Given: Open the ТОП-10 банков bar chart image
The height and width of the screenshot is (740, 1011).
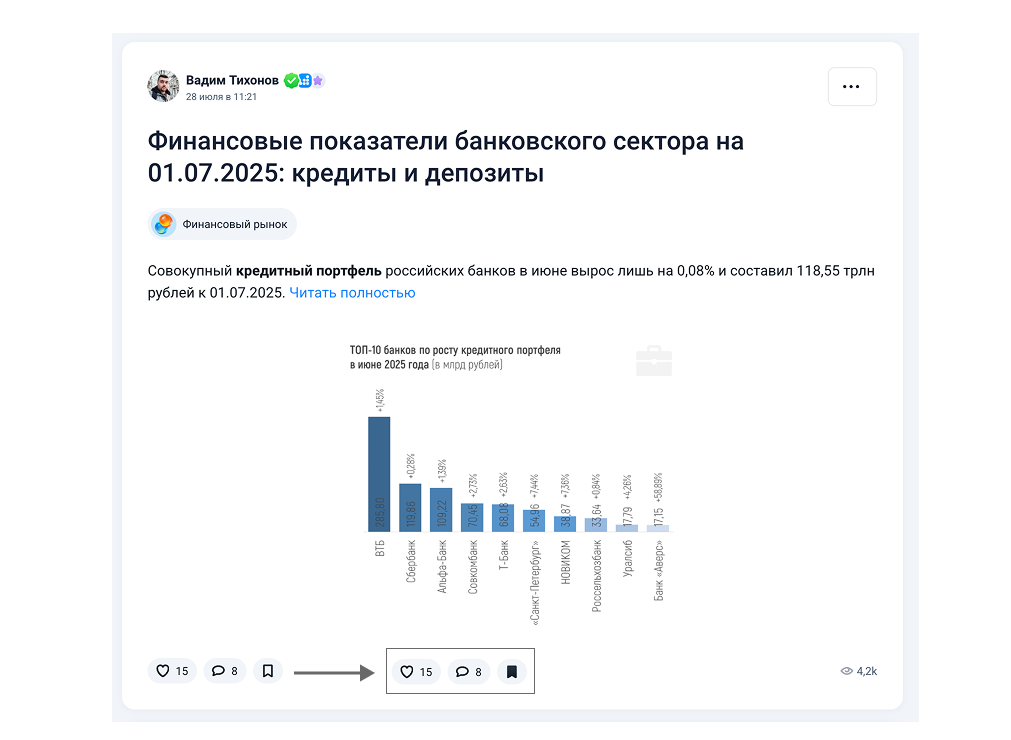Looking at the screenshot, I should pos(512,483).
